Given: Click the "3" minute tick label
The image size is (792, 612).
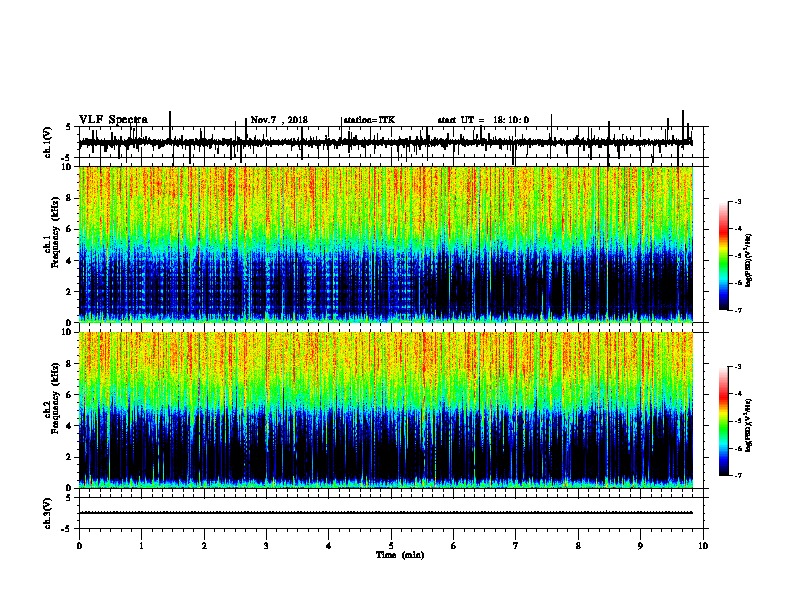Looking at the screenshot, I should coord(266,546).
